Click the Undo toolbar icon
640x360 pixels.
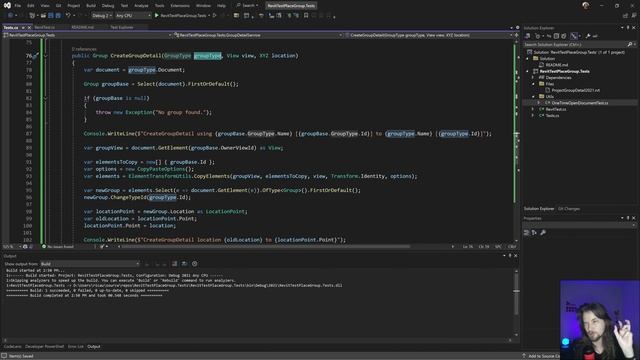[x=68, y=16]
